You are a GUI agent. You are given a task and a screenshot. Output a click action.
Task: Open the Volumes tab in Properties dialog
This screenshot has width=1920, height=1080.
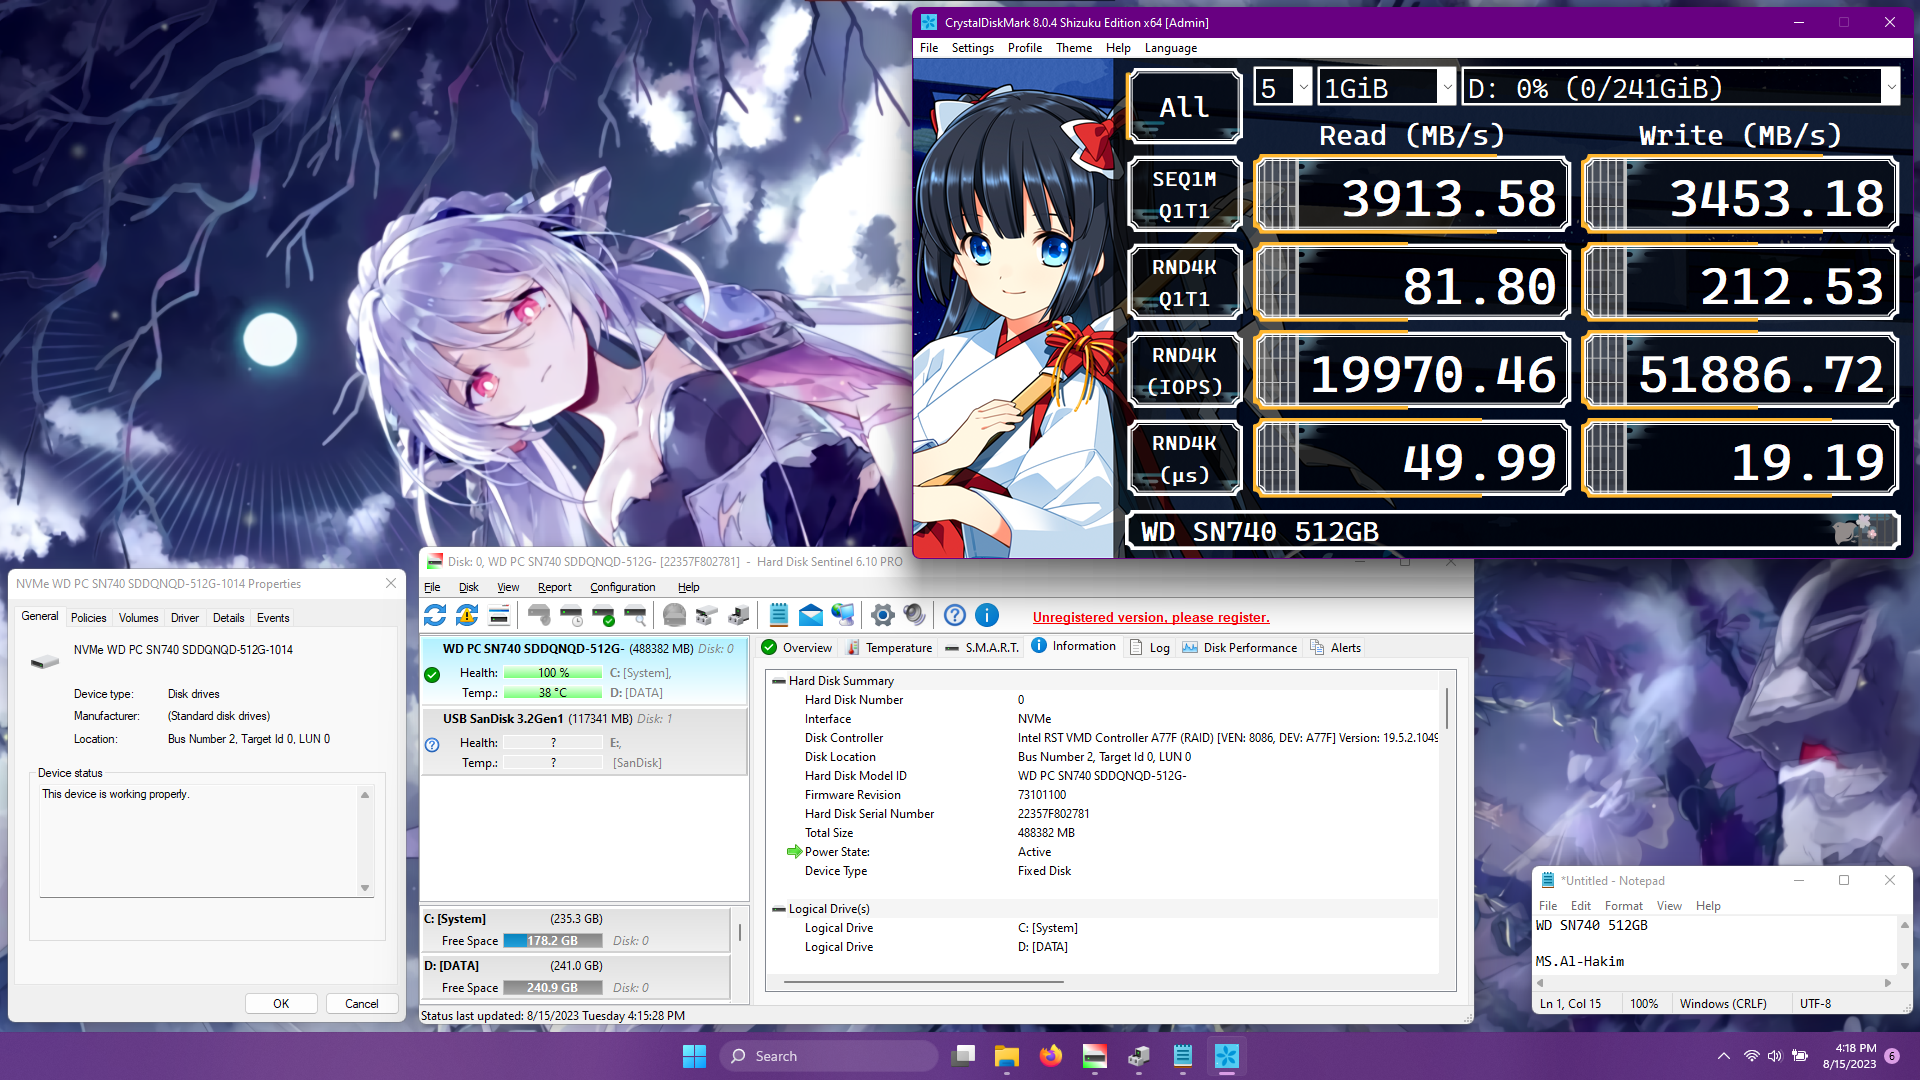coord(138,618)
